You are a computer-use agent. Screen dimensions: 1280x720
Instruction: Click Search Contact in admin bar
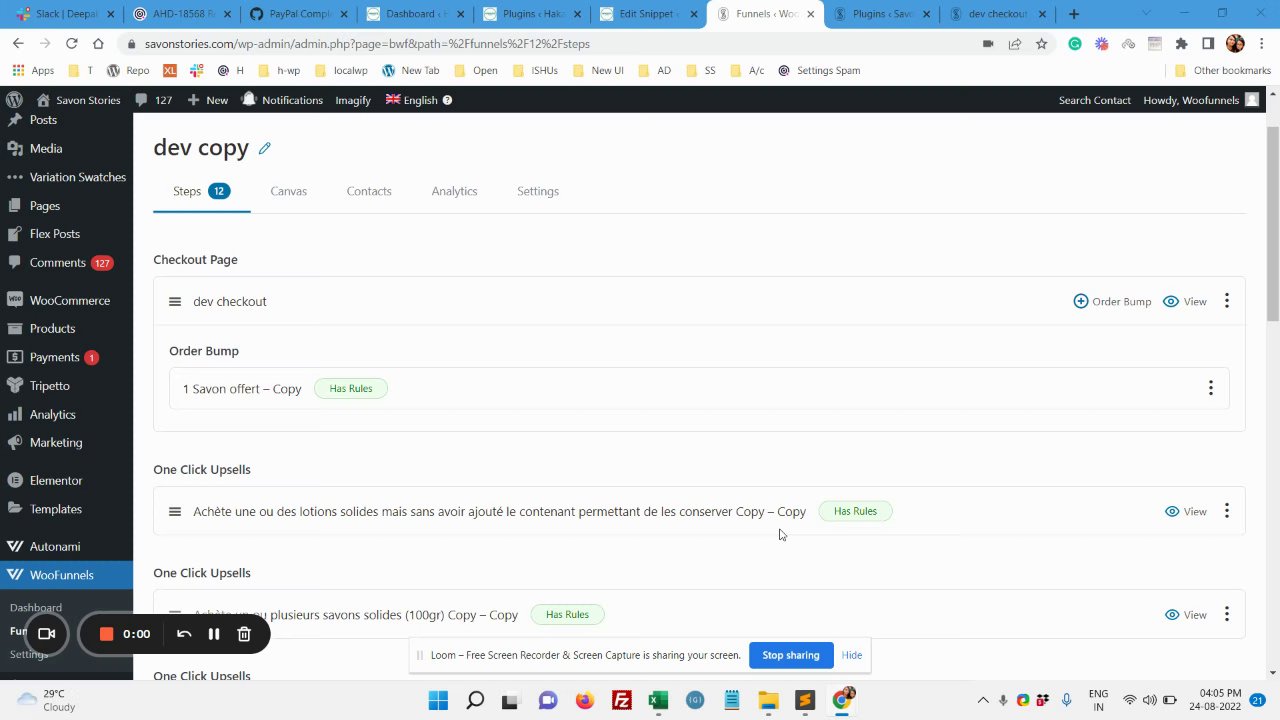click(x=1094, y=100)
